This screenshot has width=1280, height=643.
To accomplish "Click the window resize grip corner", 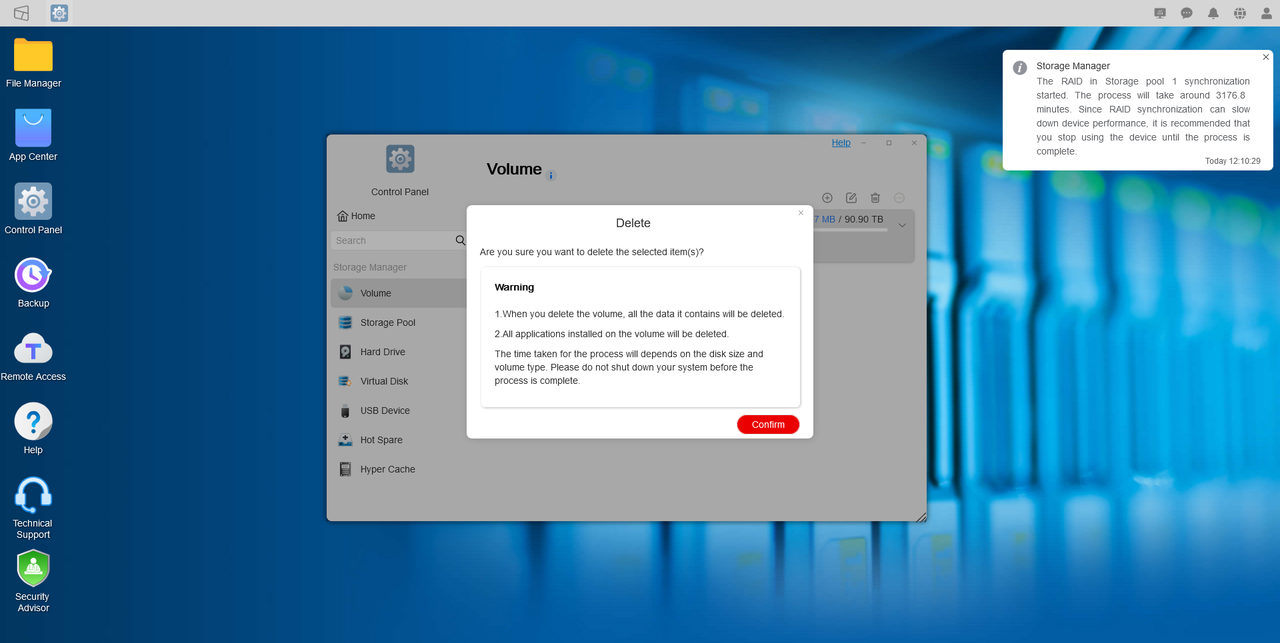I will pyautogui.click(x=921, y=516).
